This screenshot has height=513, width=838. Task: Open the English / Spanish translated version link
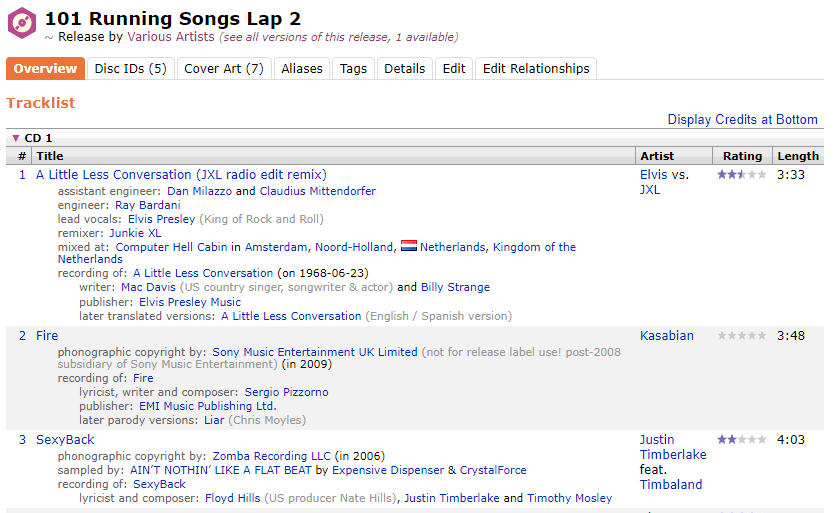pos(291,316)
